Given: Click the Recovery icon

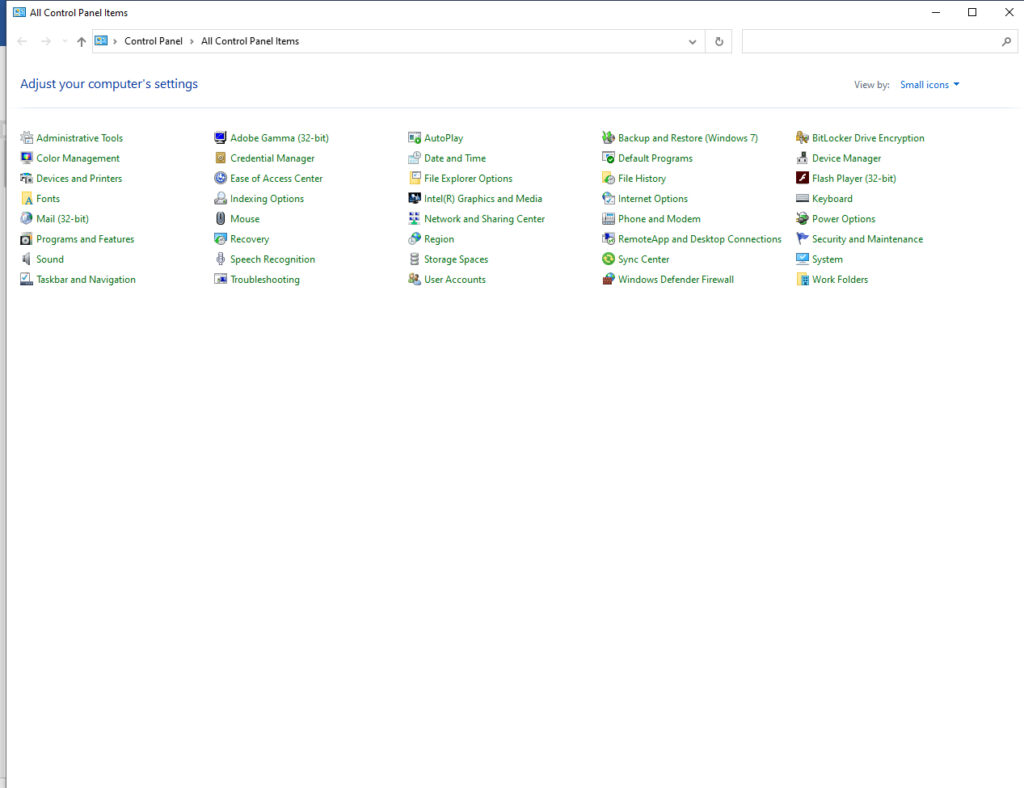Looking at the screenshot, I should tap(220, 239).
